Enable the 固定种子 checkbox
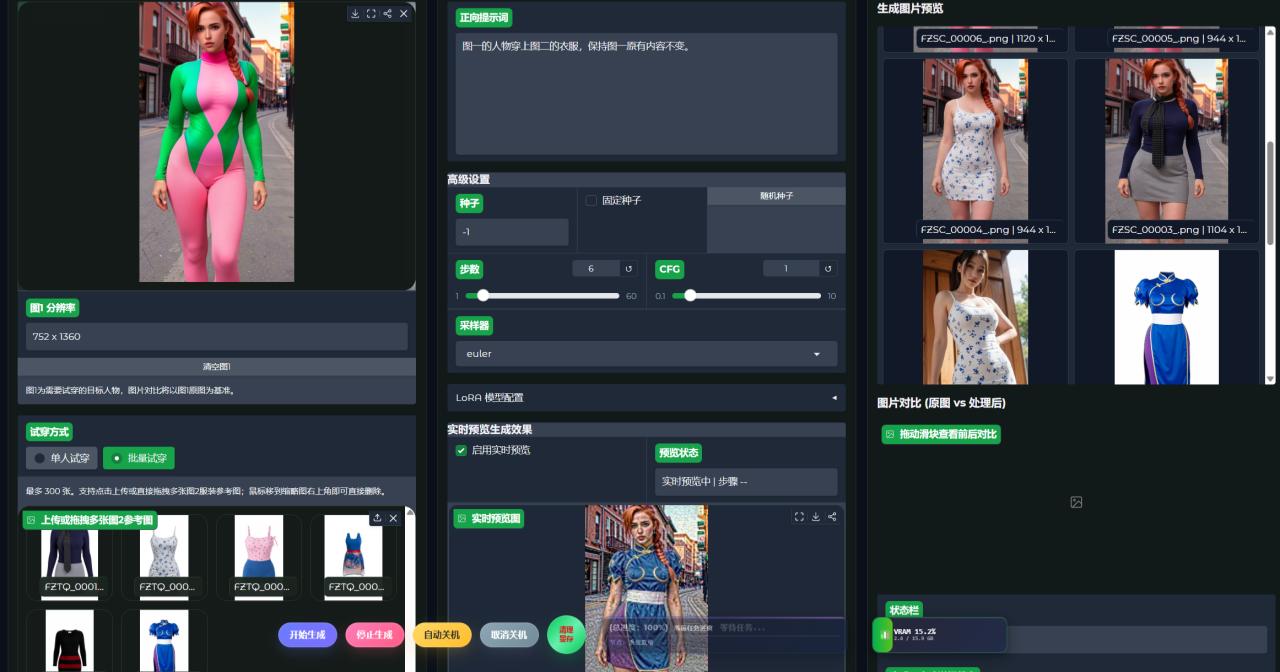 (590, 199)
